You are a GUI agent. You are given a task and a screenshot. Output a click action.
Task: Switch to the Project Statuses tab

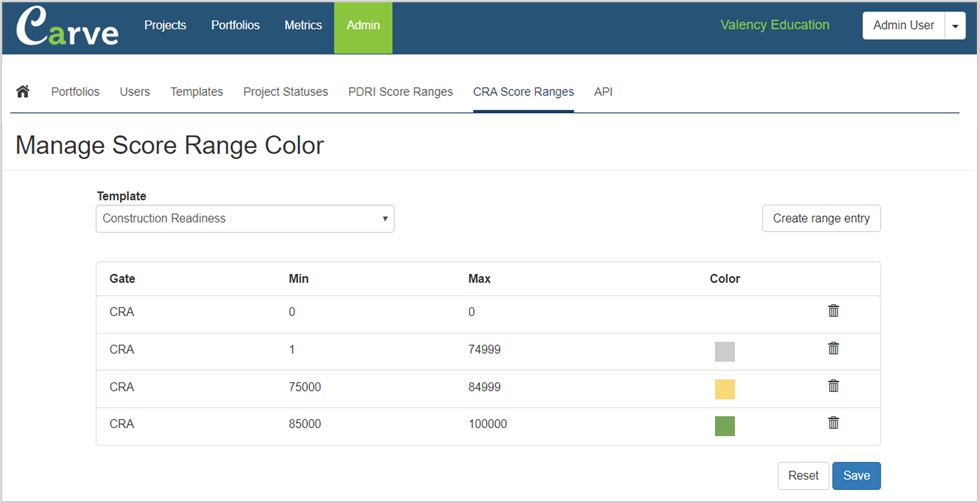click(285, 92)
